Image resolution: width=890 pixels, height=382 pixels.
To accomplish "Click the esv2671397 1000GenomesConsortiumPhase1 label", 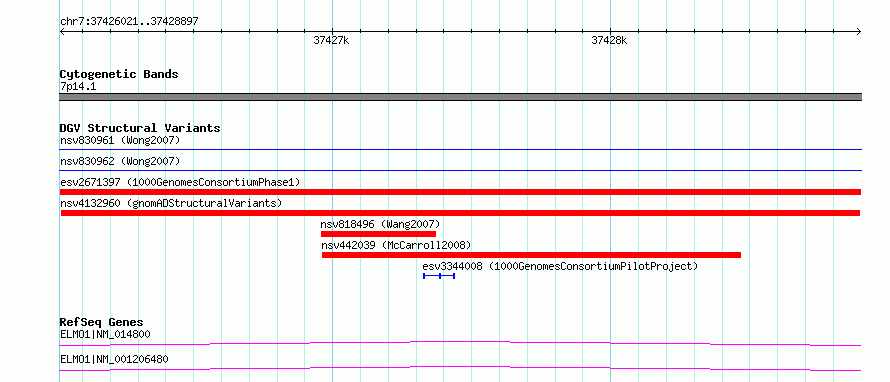I will 180,182.
